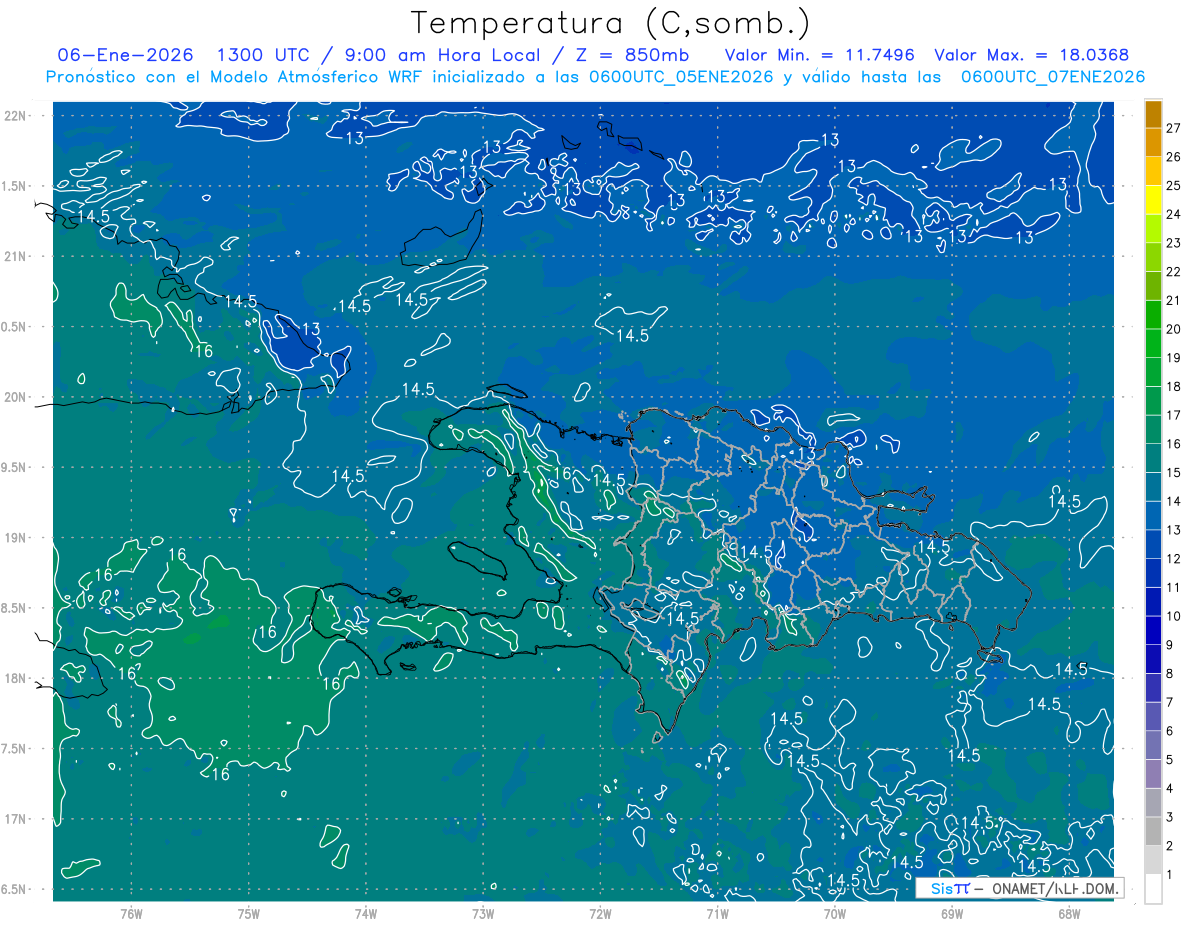This screenshot has width=1200, height=927.
Task: Click the color scale label "21"
Action: click(1174, 301)
